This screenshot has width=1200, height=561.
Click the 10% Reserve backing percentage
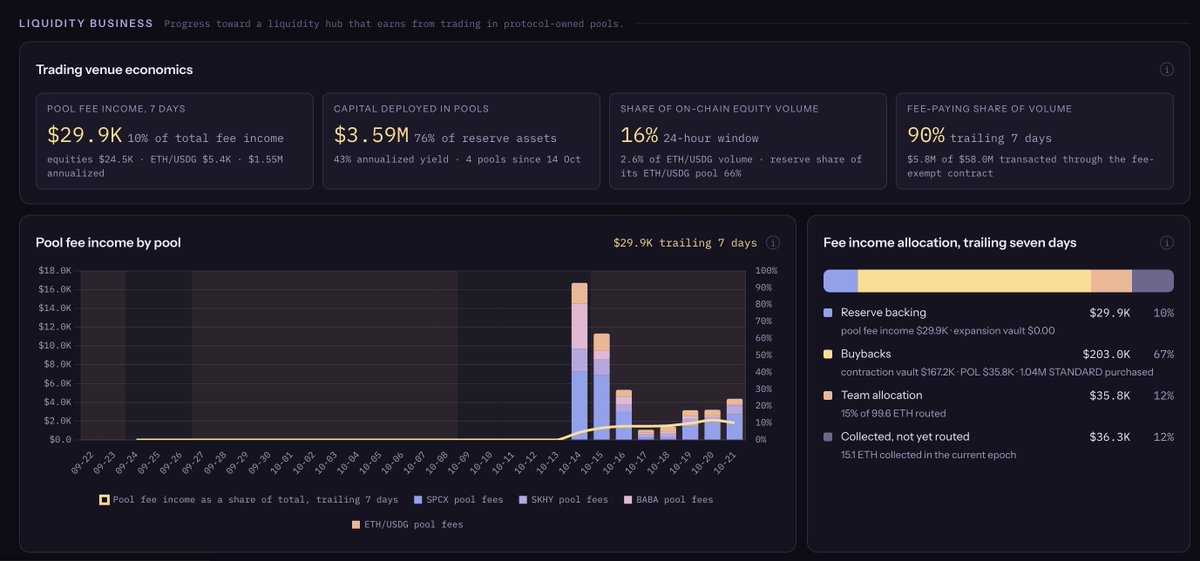coord(1163,313)
